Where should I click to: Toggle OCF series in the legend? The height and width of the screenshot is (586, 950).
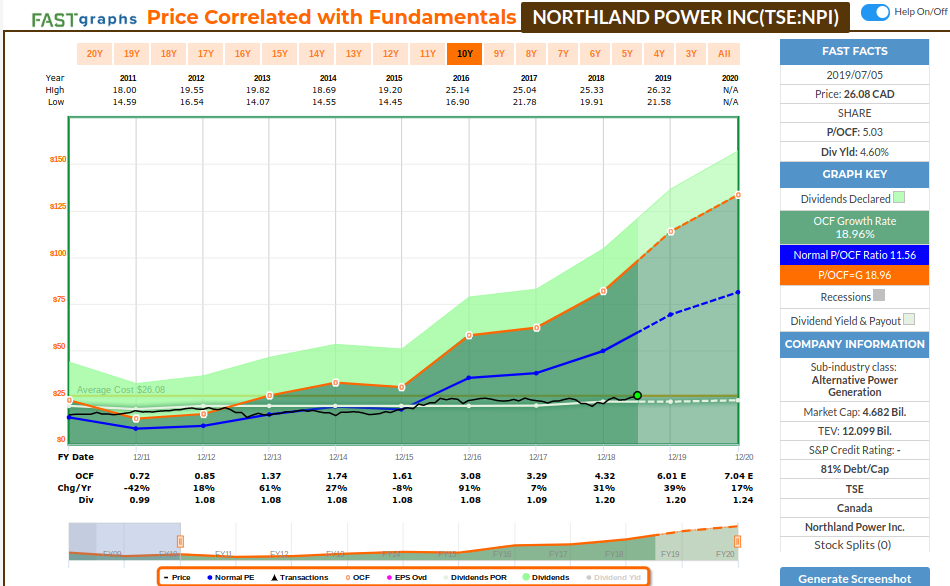coord(357,578)
